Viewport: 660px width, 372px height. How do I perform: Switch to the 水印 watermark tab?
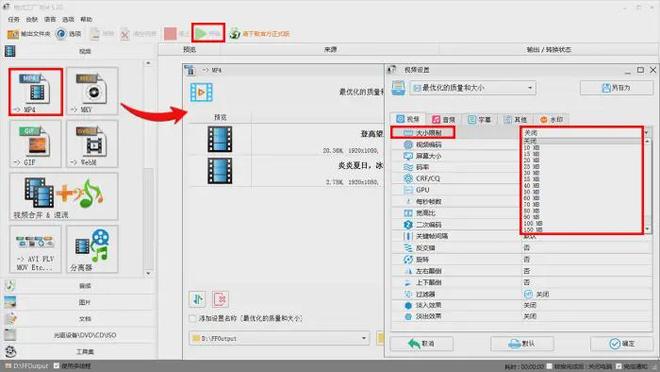click(x=551, y=120)
